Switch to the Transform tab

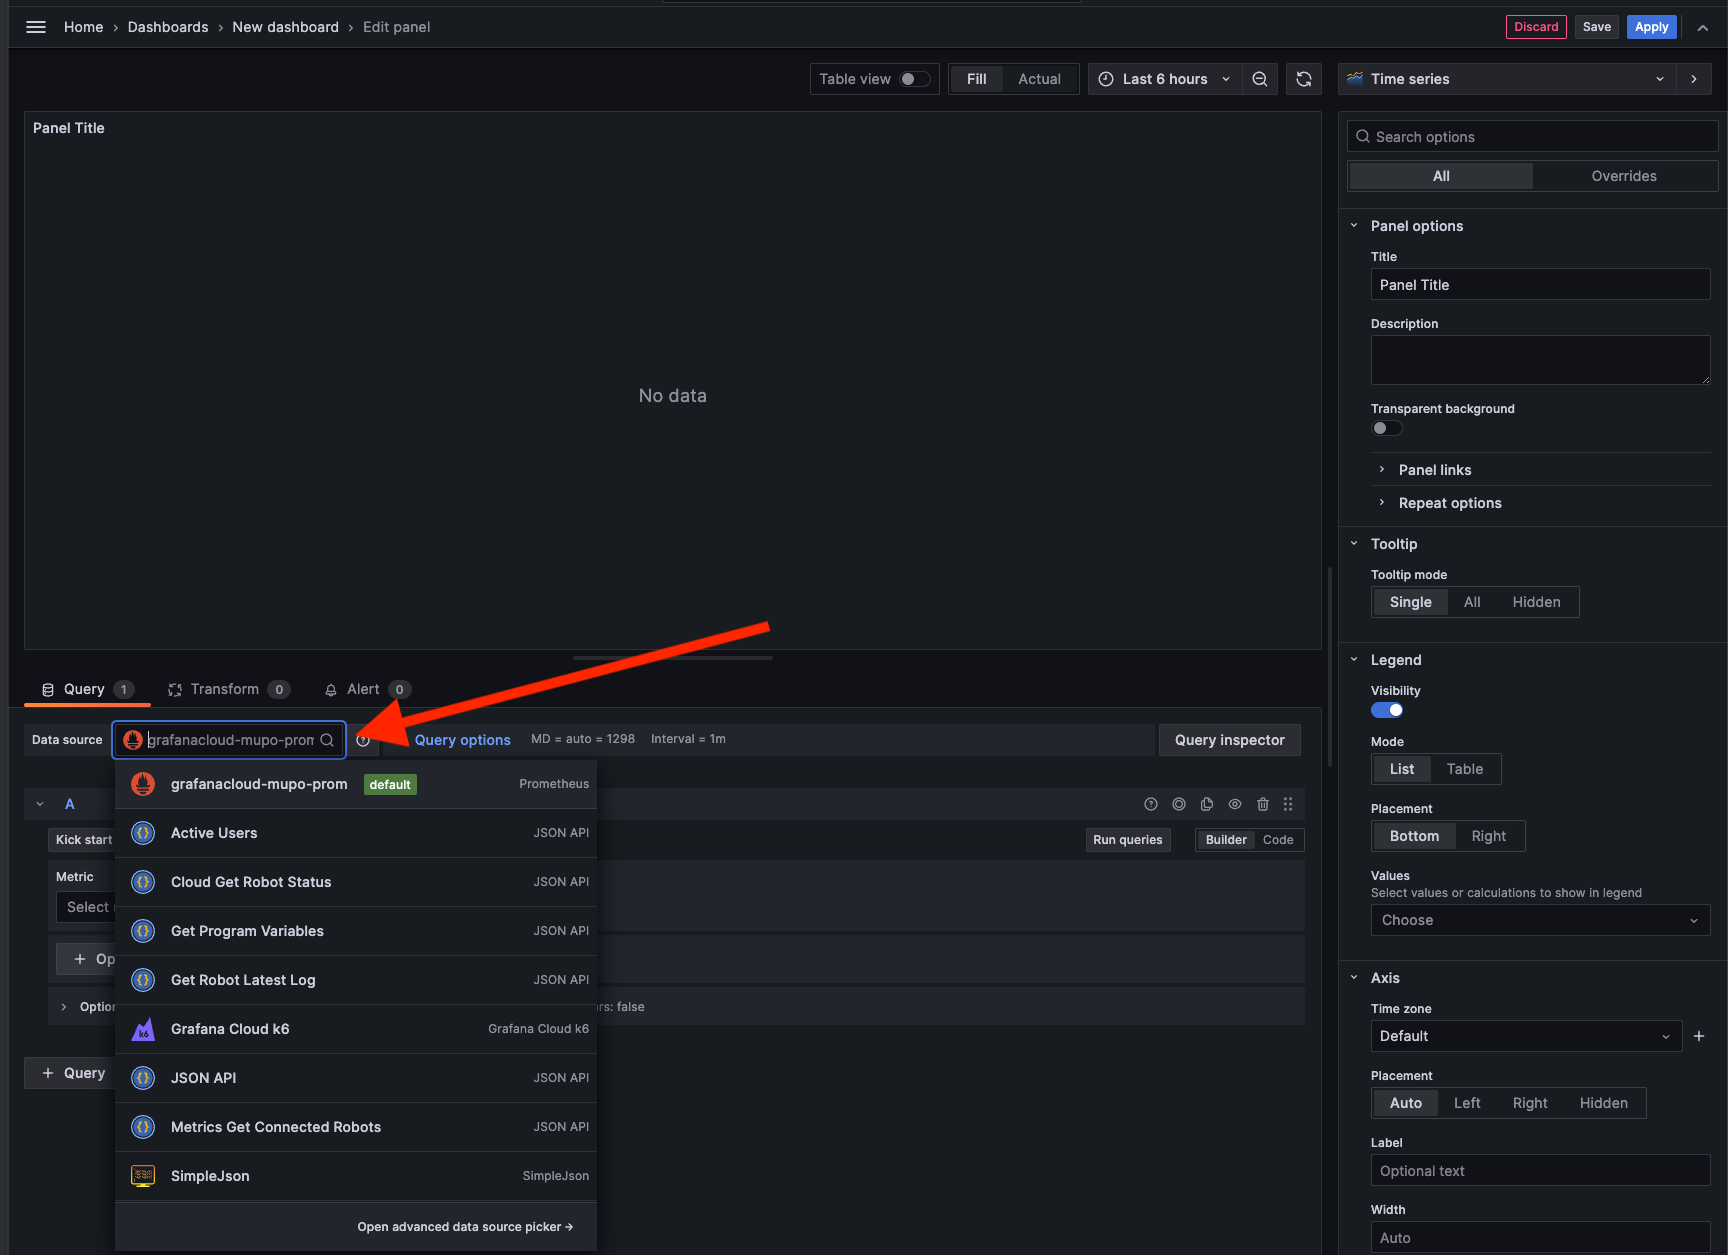tap(229, 689)
